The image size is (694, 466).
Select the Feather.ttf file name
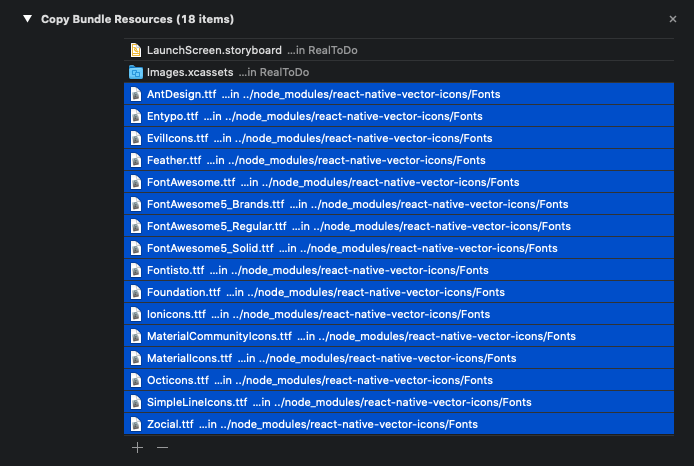(x=174, y=160)
